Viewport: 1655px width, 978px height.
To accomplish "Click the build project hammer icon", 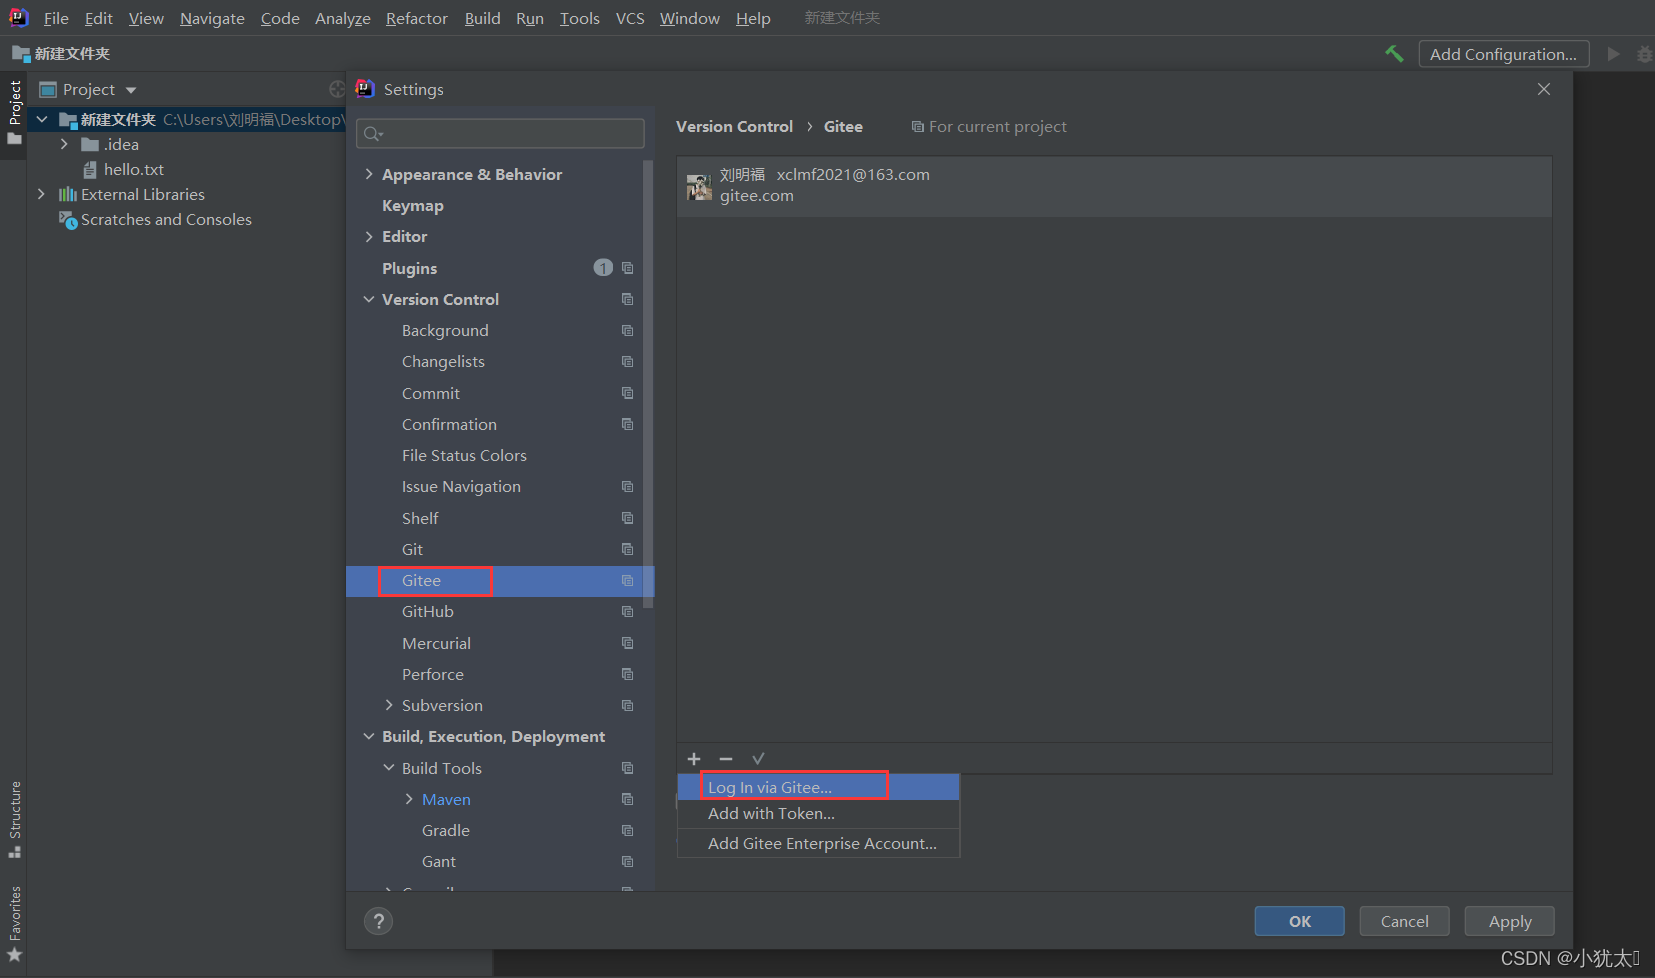I will [1394, 54].
